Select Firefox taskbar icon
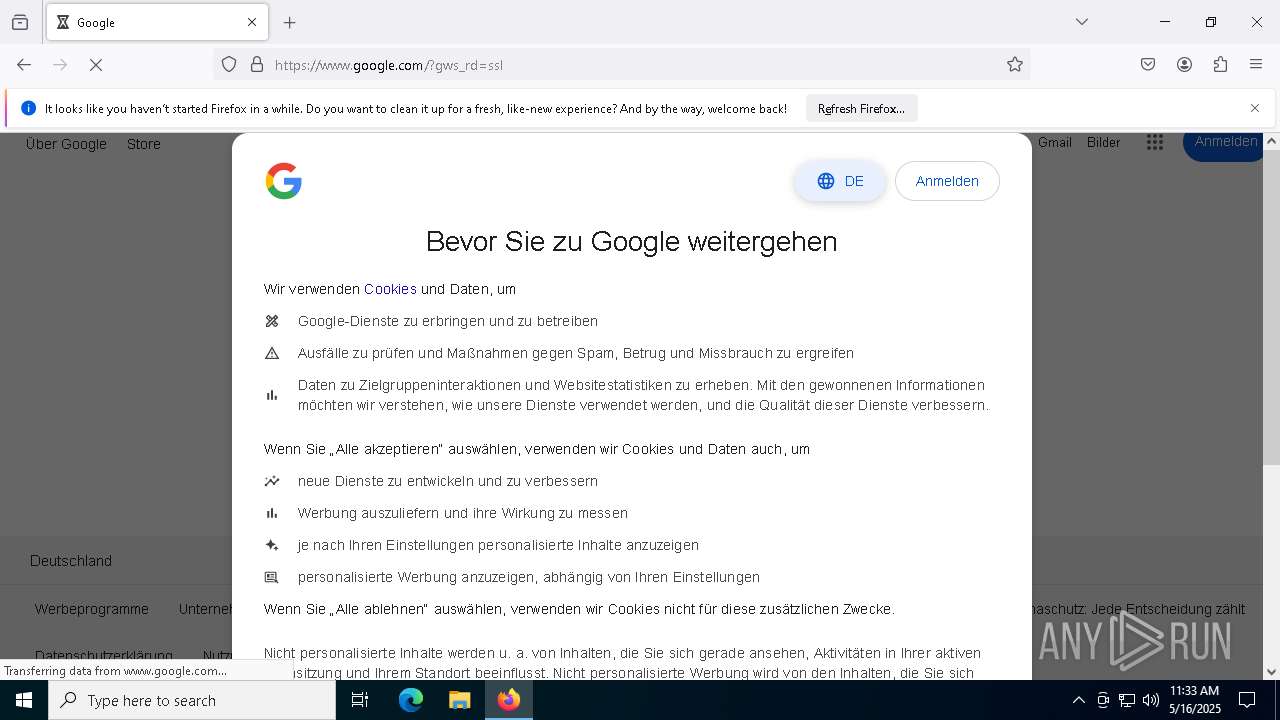 (508, 700)
